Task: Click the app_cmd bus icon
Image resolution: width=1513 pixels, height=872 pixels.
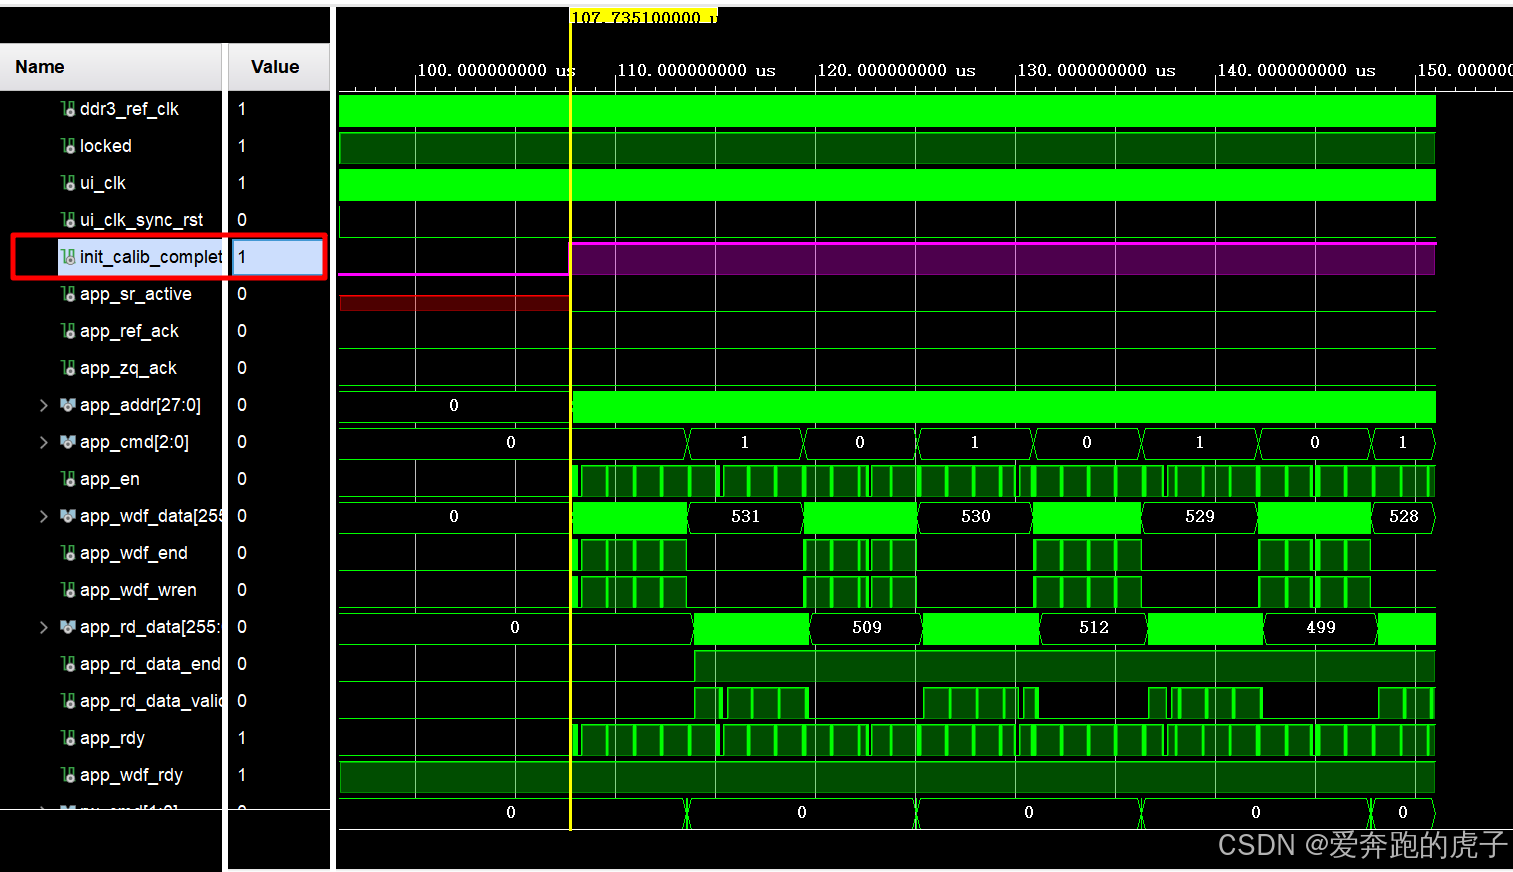Action: coord(68,442)
